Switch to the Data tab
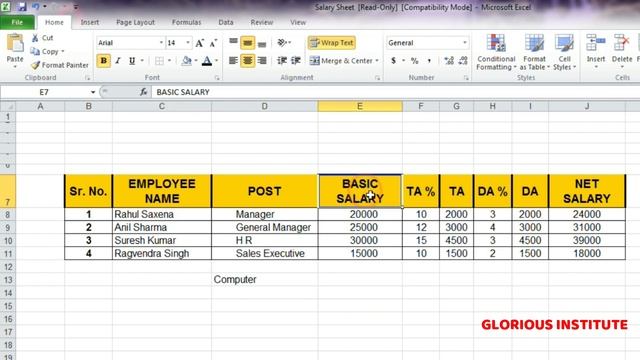The height and width of the screenshot is (360, 640). 226,22
